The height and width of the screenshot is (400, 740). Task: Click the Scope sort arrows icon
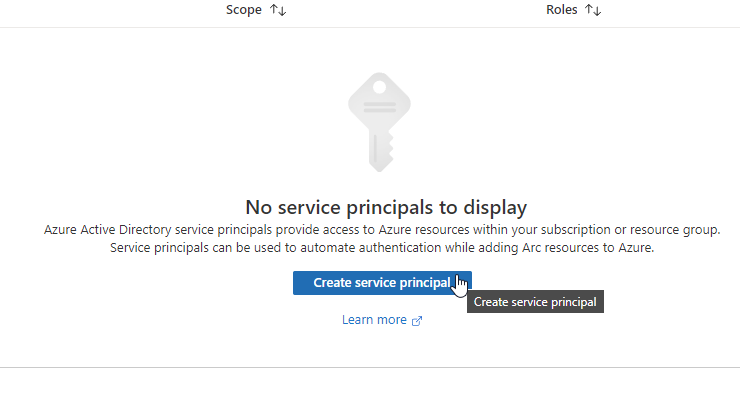coord(278,10)
